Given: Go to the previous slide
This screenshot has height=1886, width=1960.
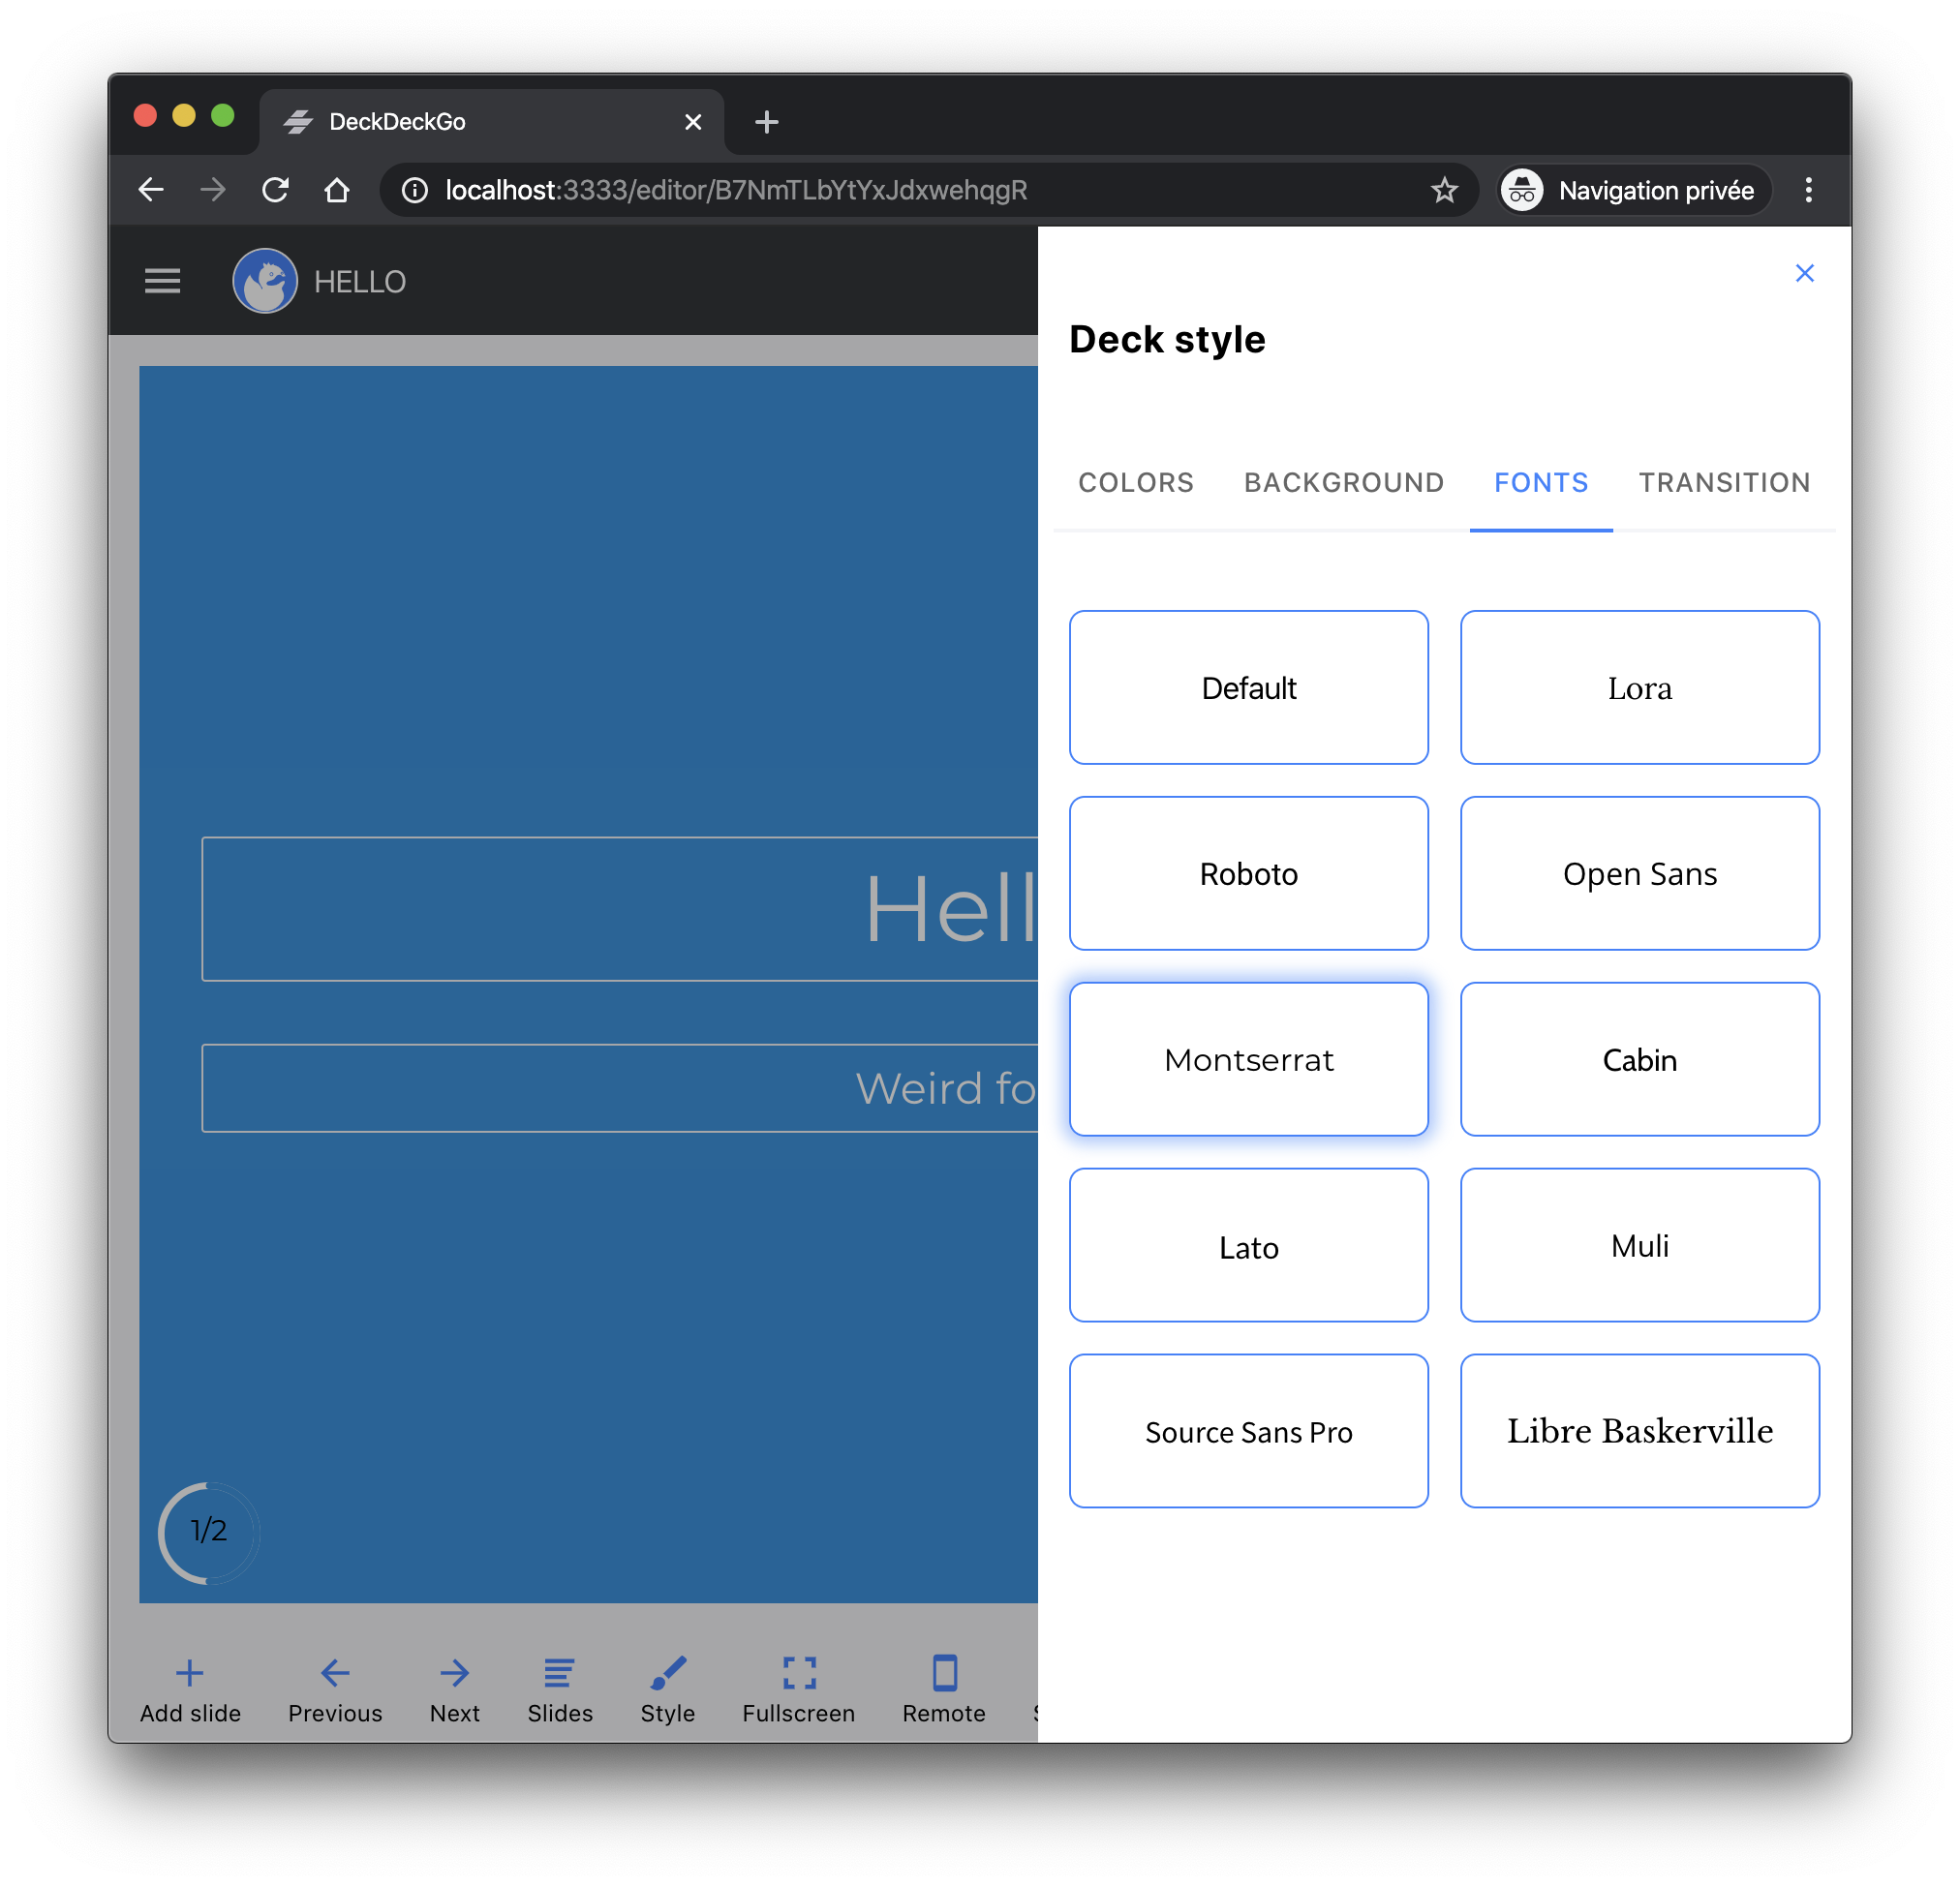Looking at the screenshot, I should point(335,1690).
